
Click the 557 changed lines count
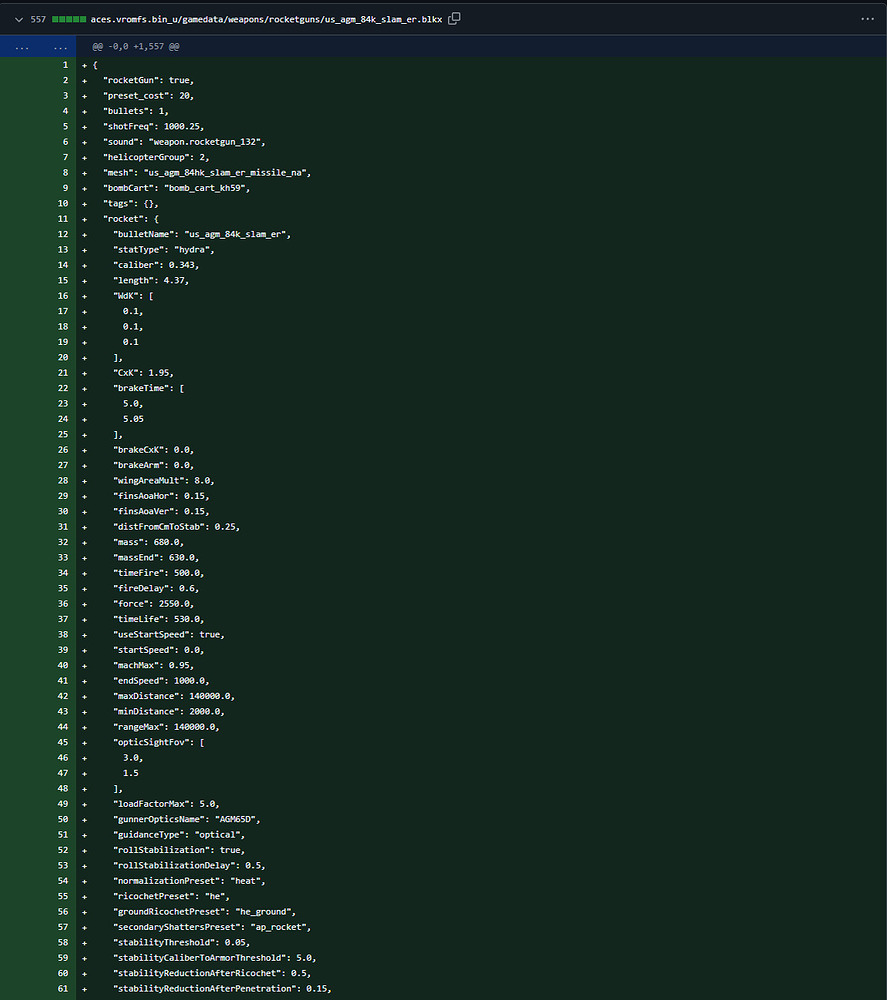39,19
